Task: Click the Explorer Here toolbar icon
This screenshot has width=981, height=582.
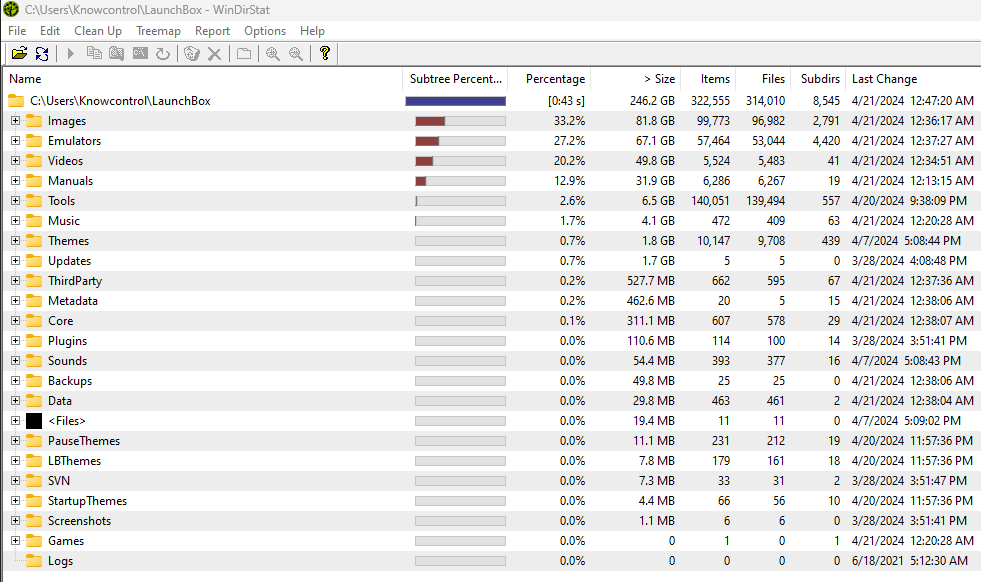Action: coord(116,53)
